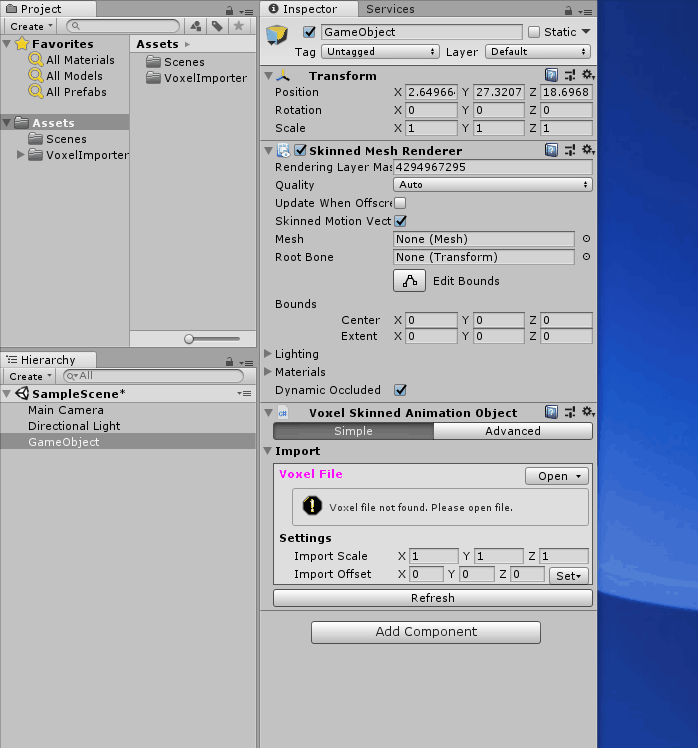698x748 pixels.
Task: Open Transform component help reference icon
Action: click(x=551, y=75)
